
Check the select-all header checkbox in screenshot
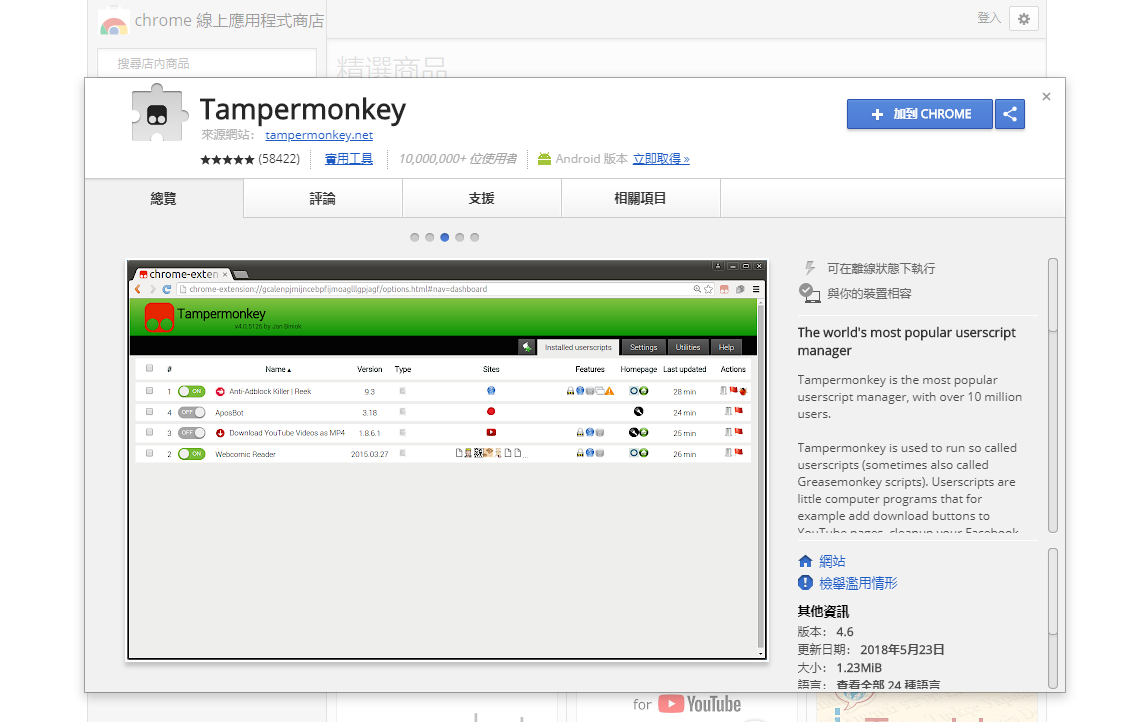[x=150, y=368]
